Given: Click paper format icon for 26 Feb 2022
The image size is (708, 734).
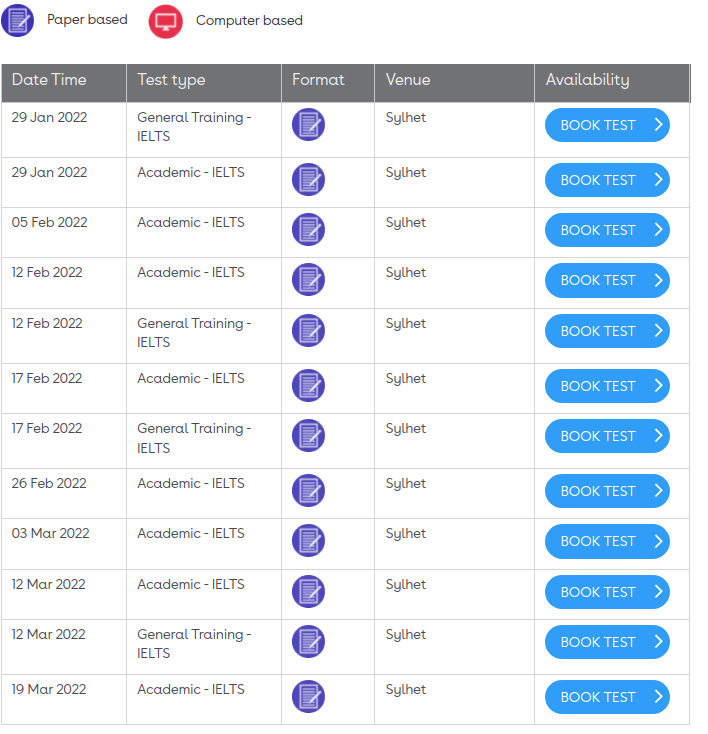Looking at the screenshot, I should [308, 490].
